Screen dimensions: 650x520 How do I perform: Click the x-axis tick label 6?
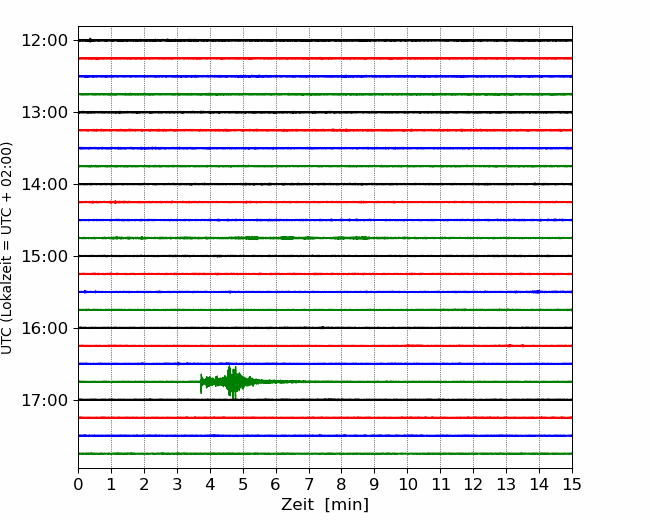click(276, 484)
